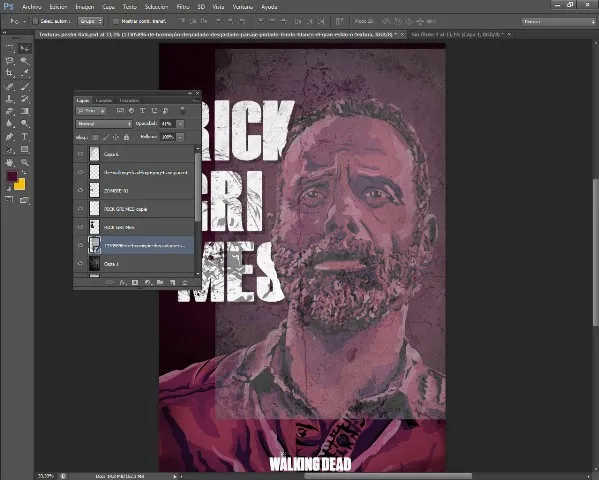The height and width of the screenshot is (480, 599).
Task: Hide the Capa 6 layer
Action: click(x=81, y=154)
